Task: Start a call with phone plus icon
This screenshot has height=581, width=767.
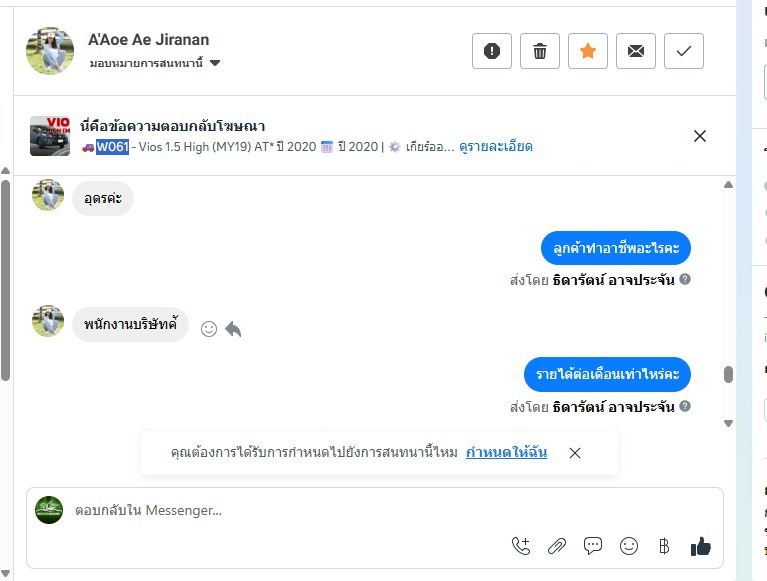Action: (520, 546)
